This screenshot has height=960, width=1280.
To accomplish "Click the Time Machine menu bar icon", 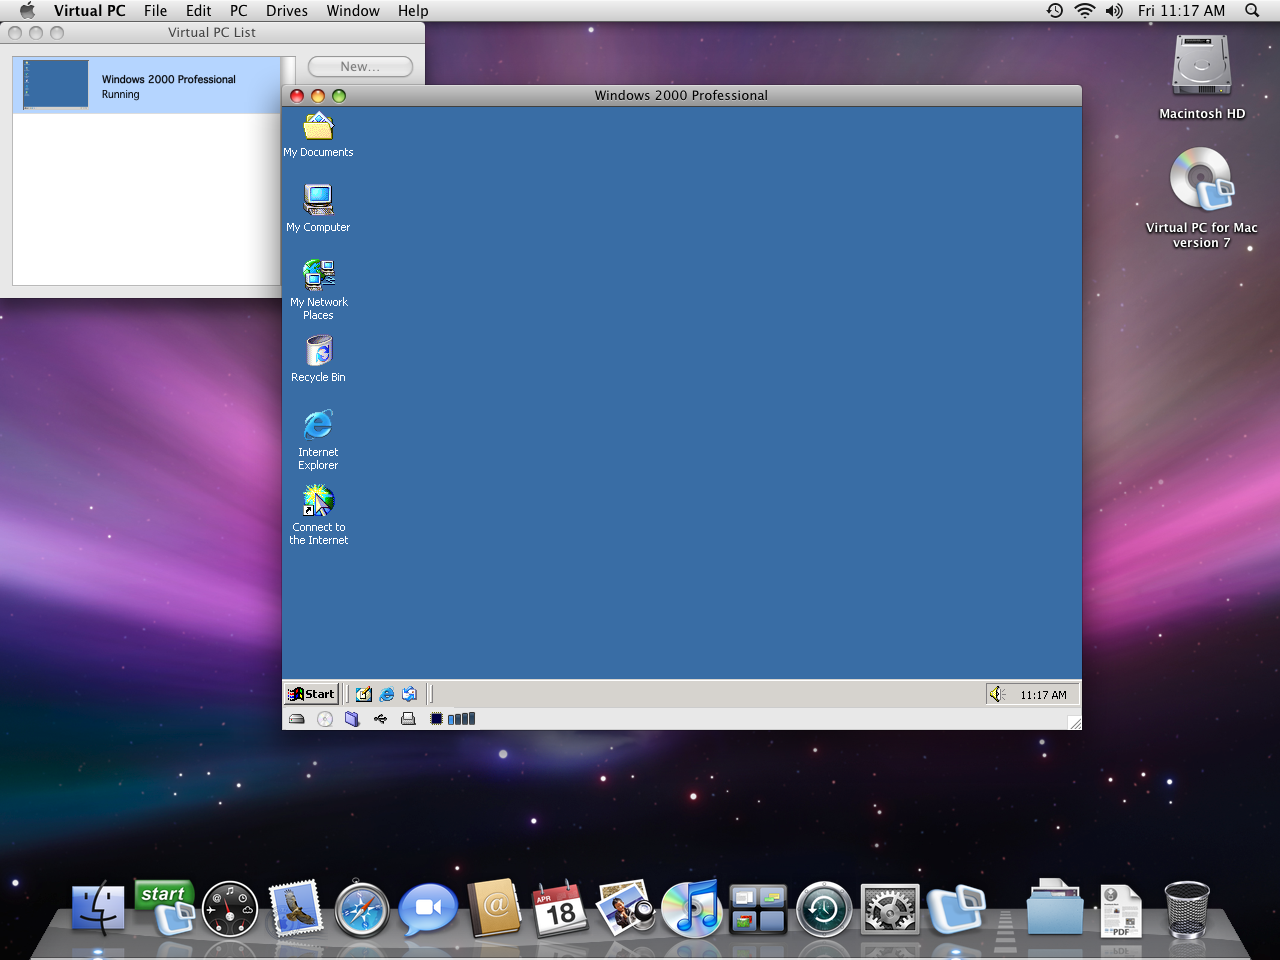I will 1055,11.
